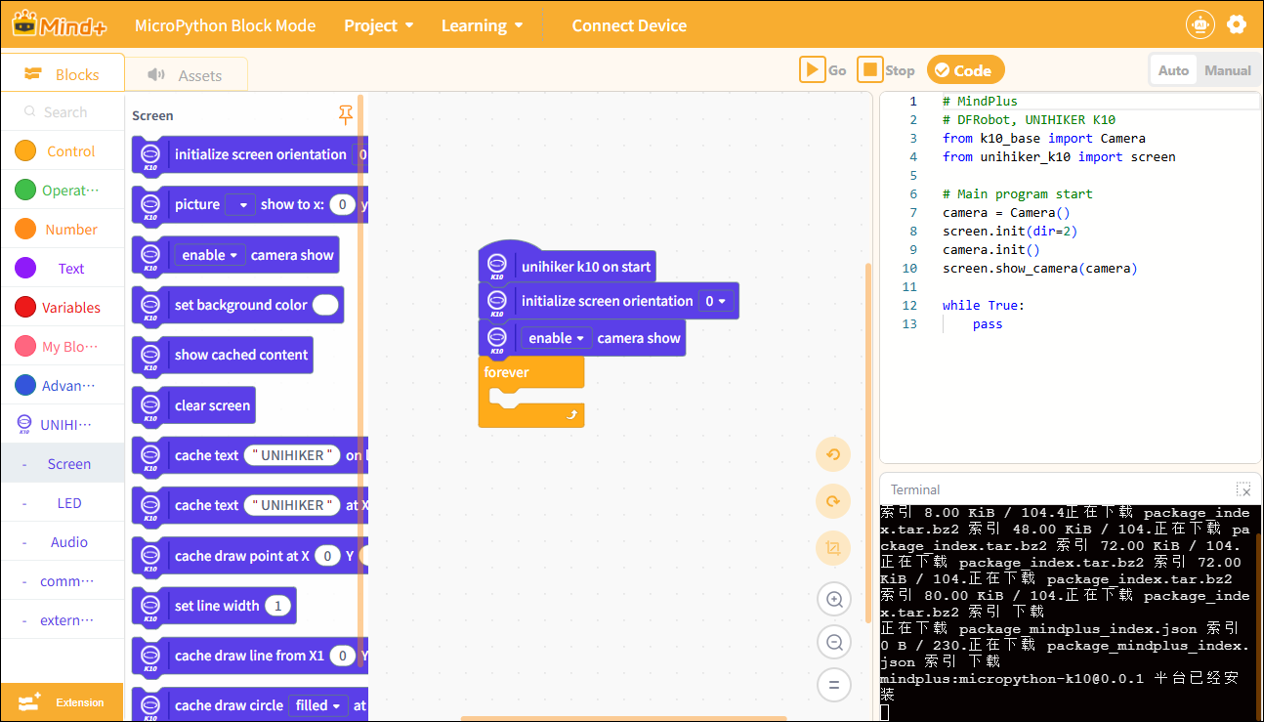Open the Learning dropdown menu
This screenshot has width=1265, height=723.
point(482,26)
